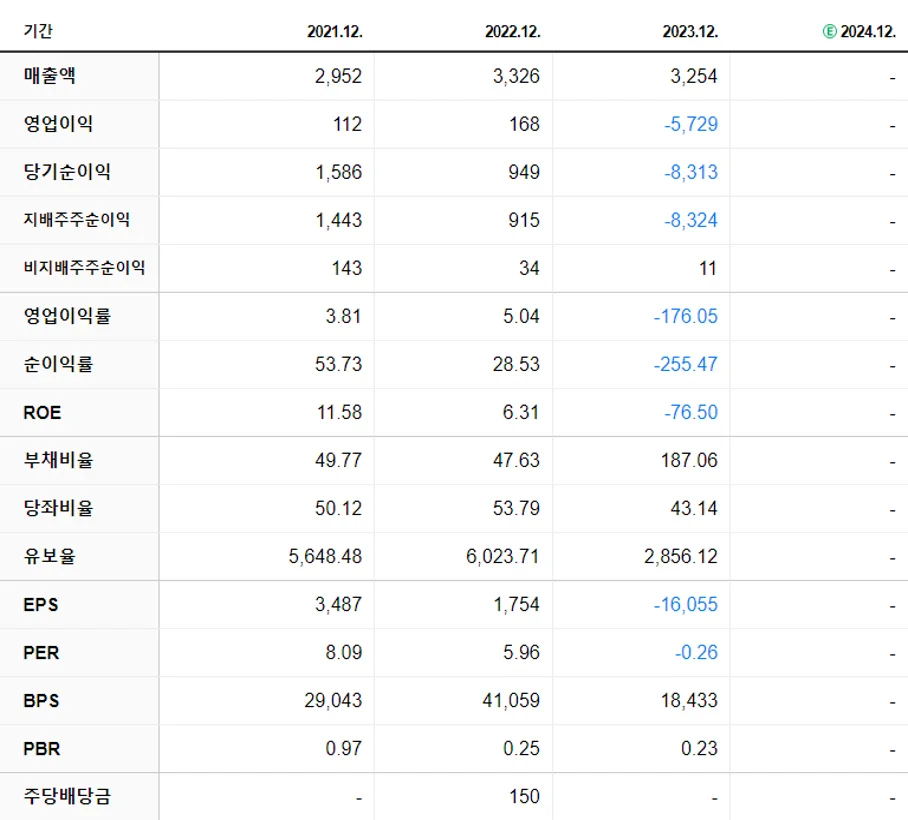Viewport: 908px width, 820px height.
Task: Select the -8,313 당기순이익 value for 2023
Action: pyautogui.click(x=691, y=173)
